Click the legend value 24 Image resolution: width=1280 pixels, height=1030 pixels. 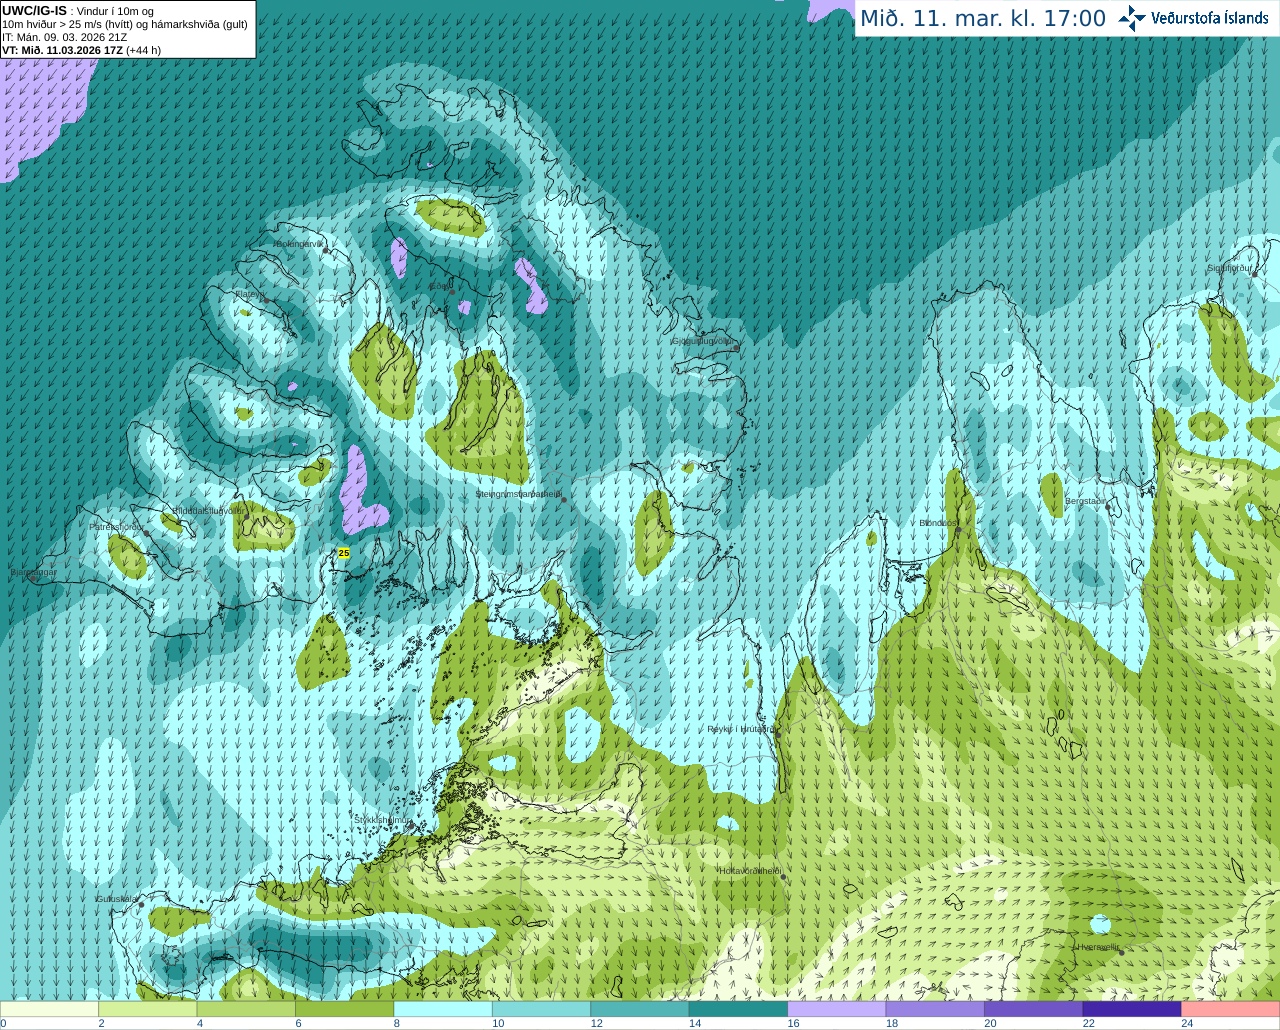click(1187, 1023)
